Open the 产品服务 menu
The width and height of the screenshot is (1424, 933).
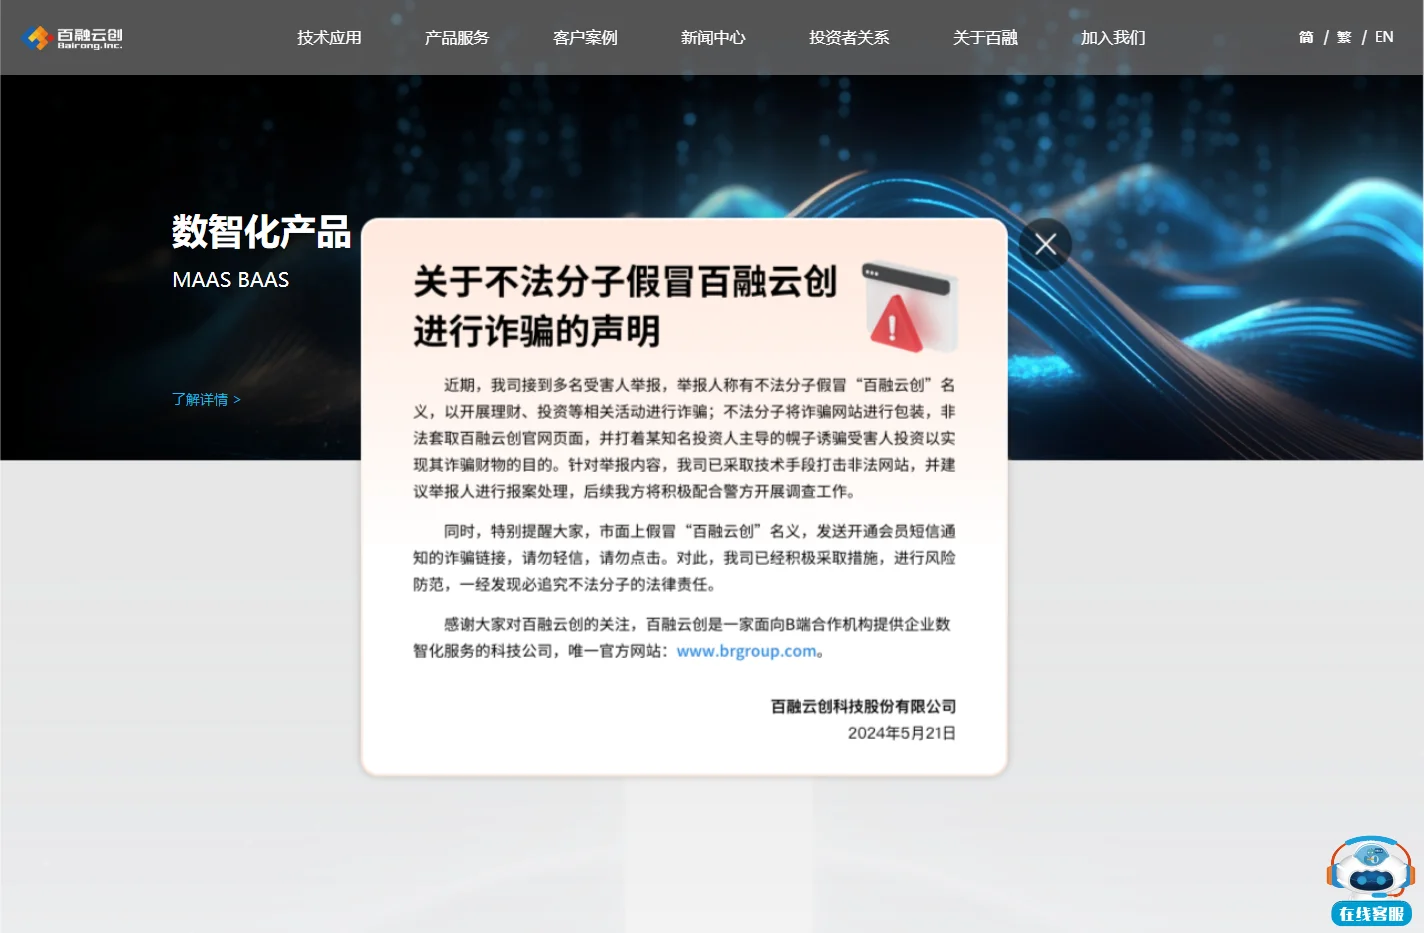point(457,38)
